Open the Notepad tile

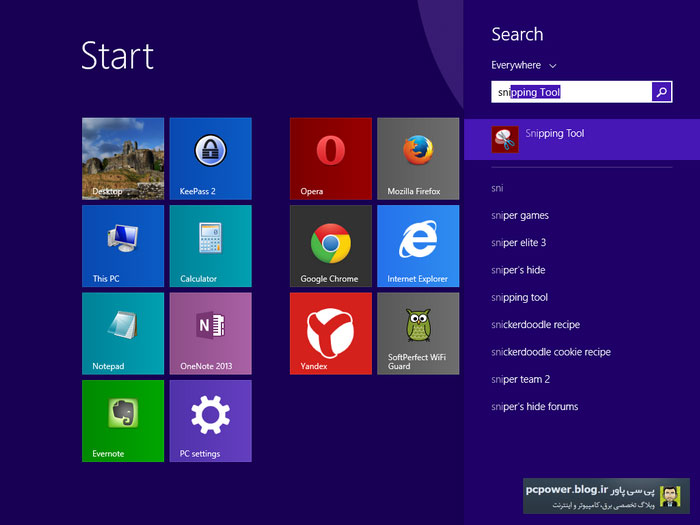122,333
